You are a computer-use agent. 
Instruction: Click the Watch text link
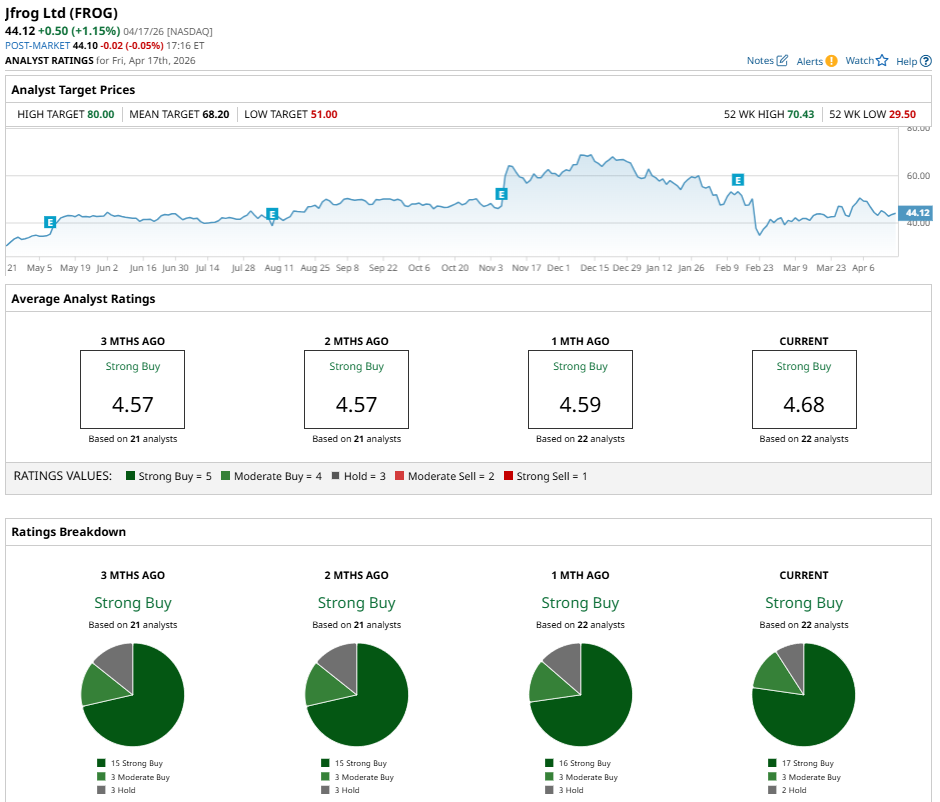coord(859,61)
